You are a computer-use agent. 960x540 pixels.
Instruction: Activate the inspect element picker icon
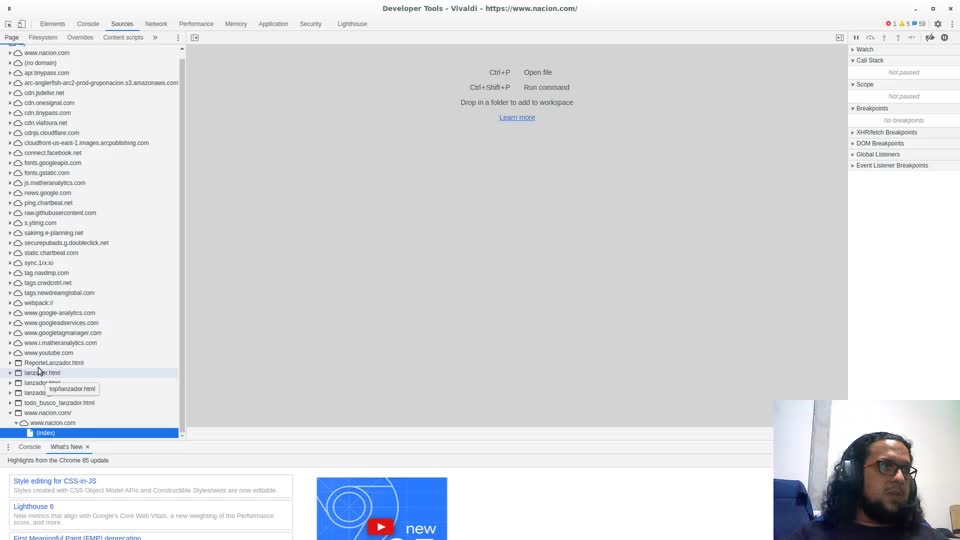tap(9, 24)
